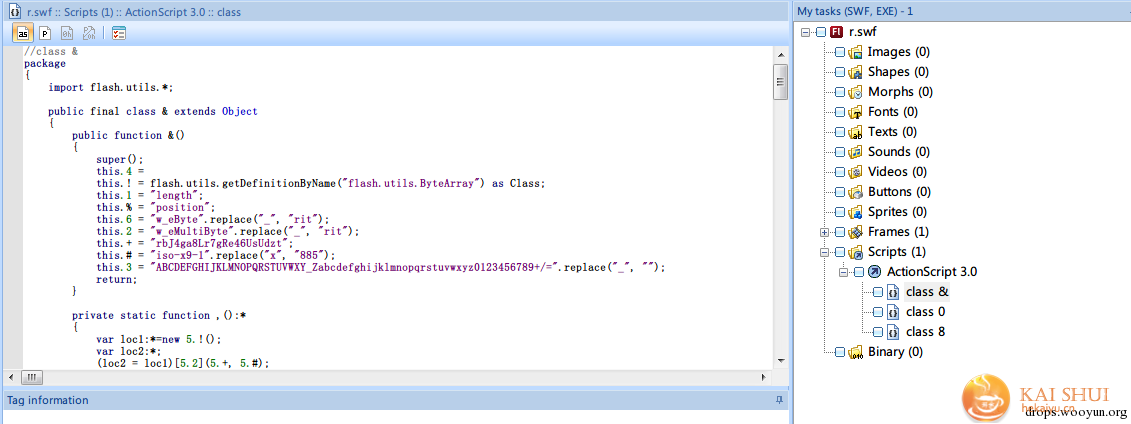
Task: Select the Texts folder icon
Action: point(855,132)
